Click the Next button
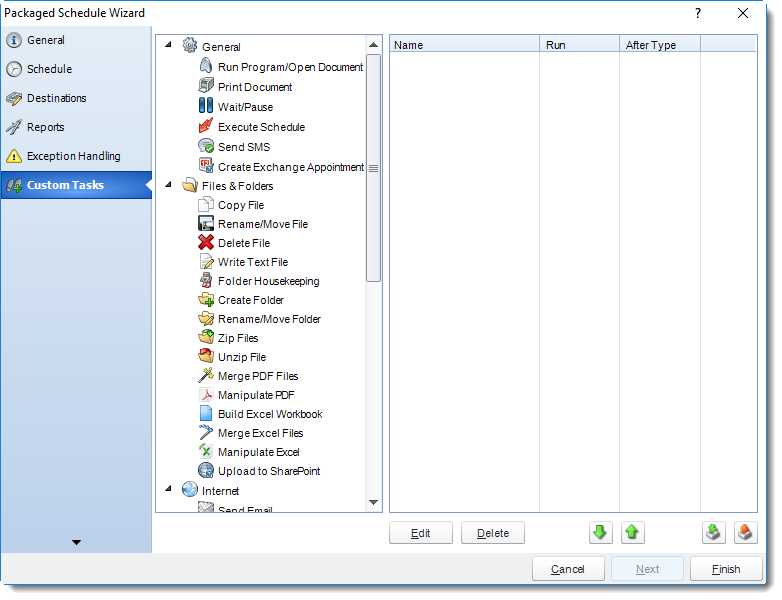782x600 pixels. pos(647,569)
